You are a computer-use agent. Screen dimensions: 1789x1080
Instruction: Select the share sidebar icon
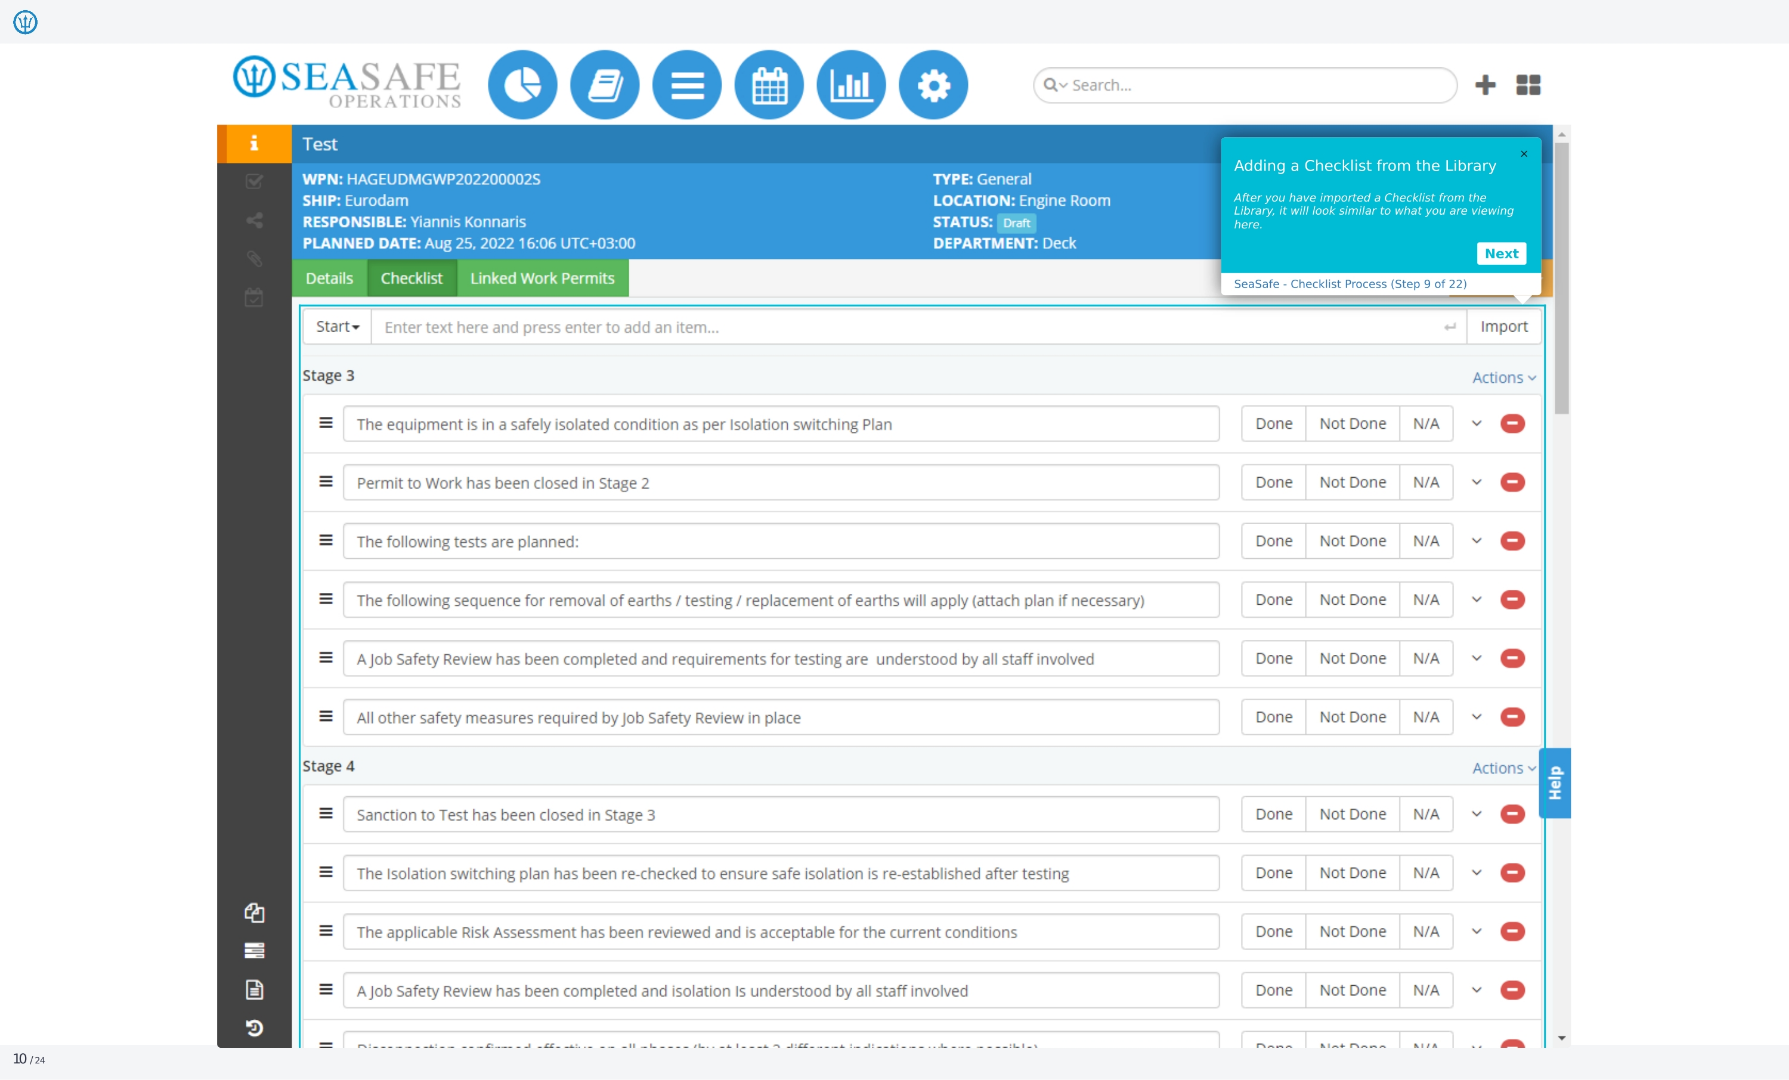click(254, 220)
